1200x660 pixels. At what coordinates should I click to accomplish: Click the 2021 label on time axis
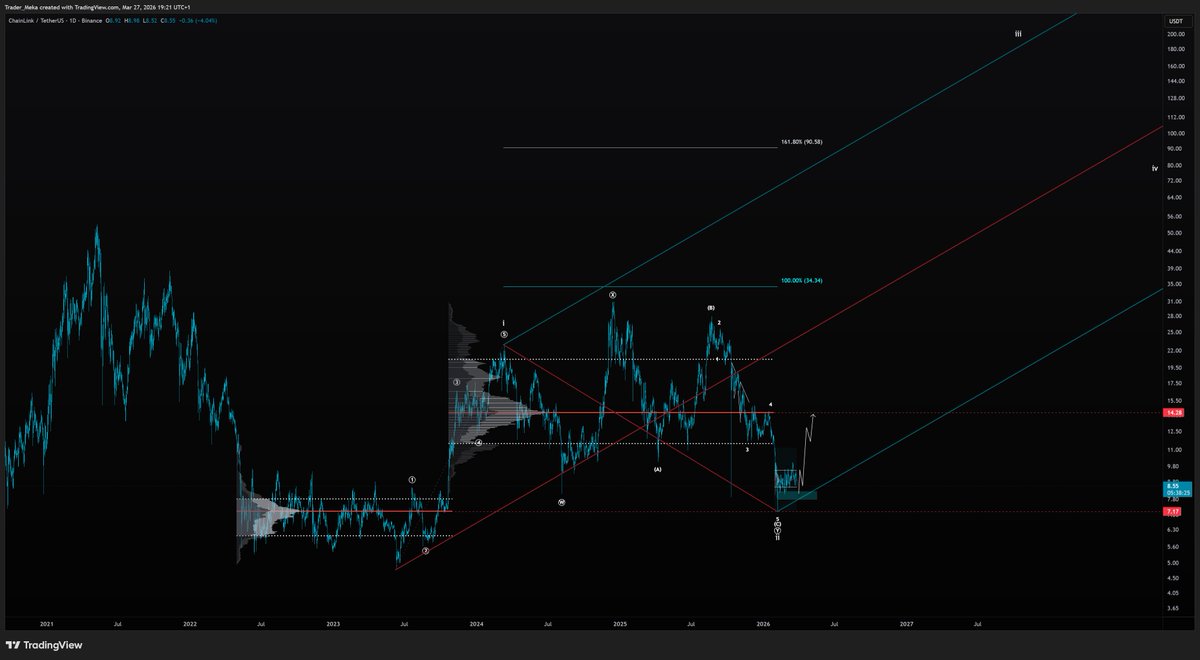pos(47,623)
